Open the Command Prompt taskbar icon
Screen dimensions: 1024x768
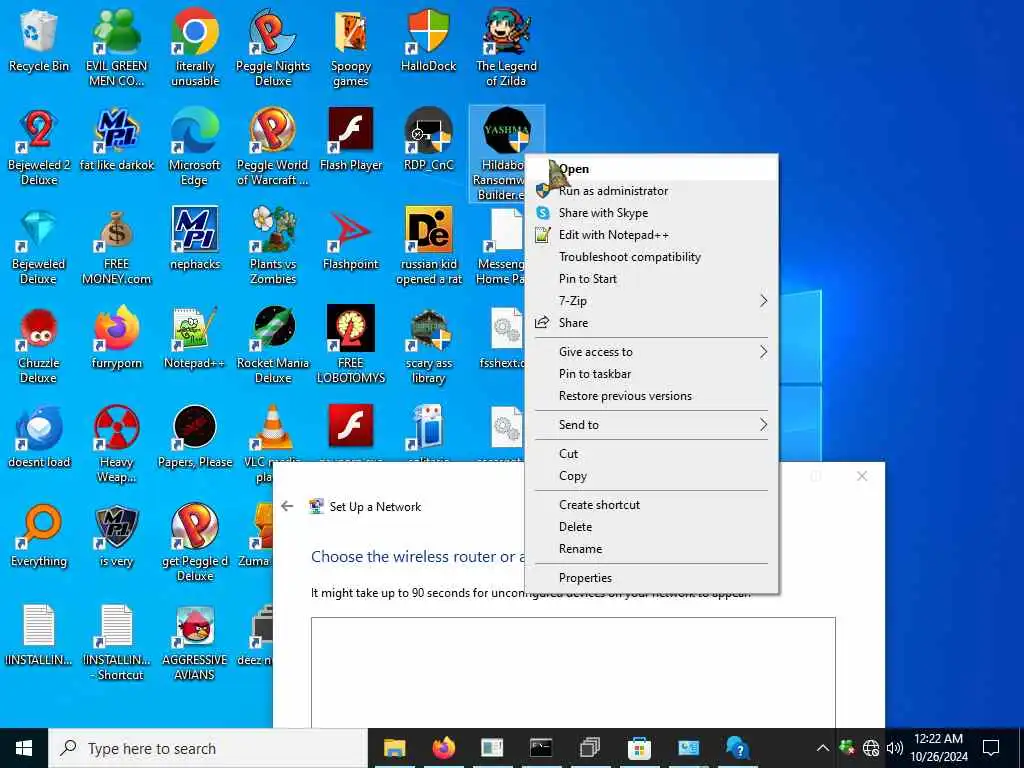(541, 748)
